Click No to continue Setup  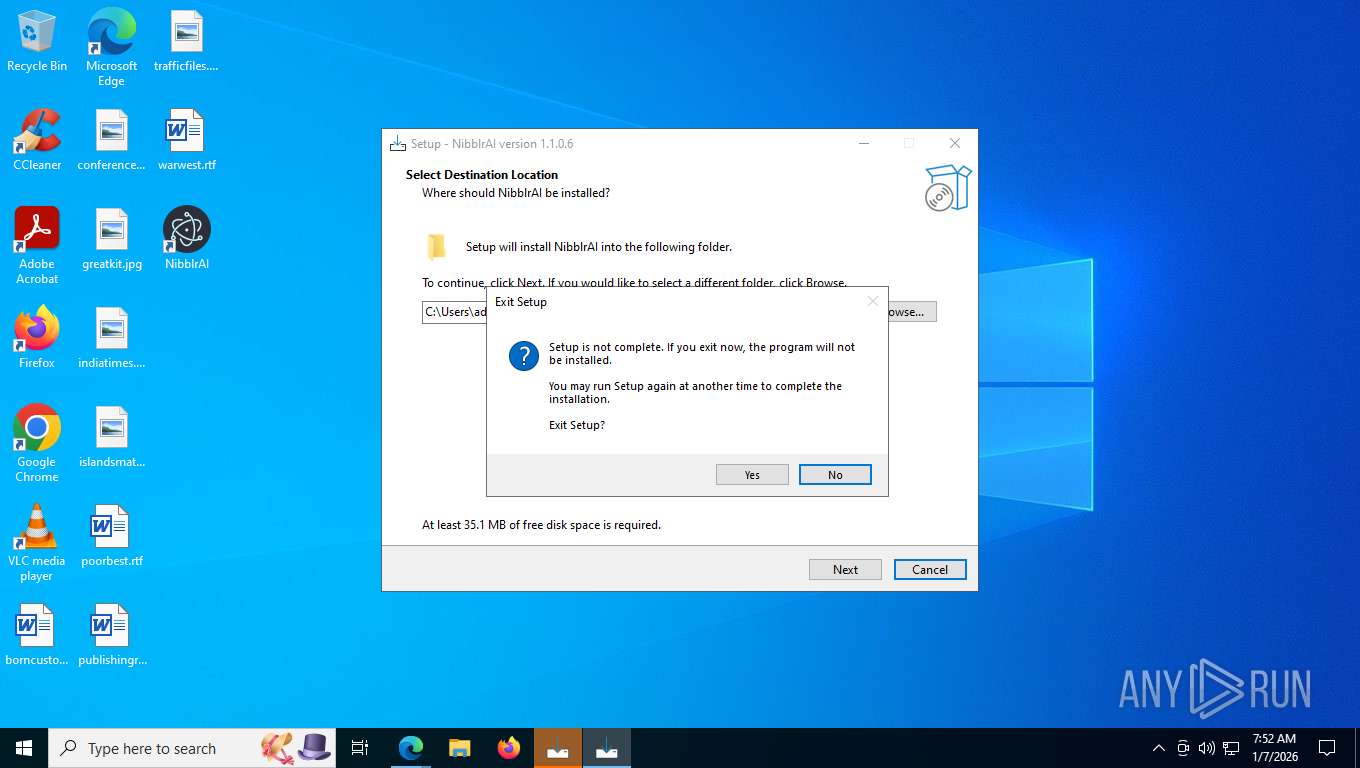point(835,475)
